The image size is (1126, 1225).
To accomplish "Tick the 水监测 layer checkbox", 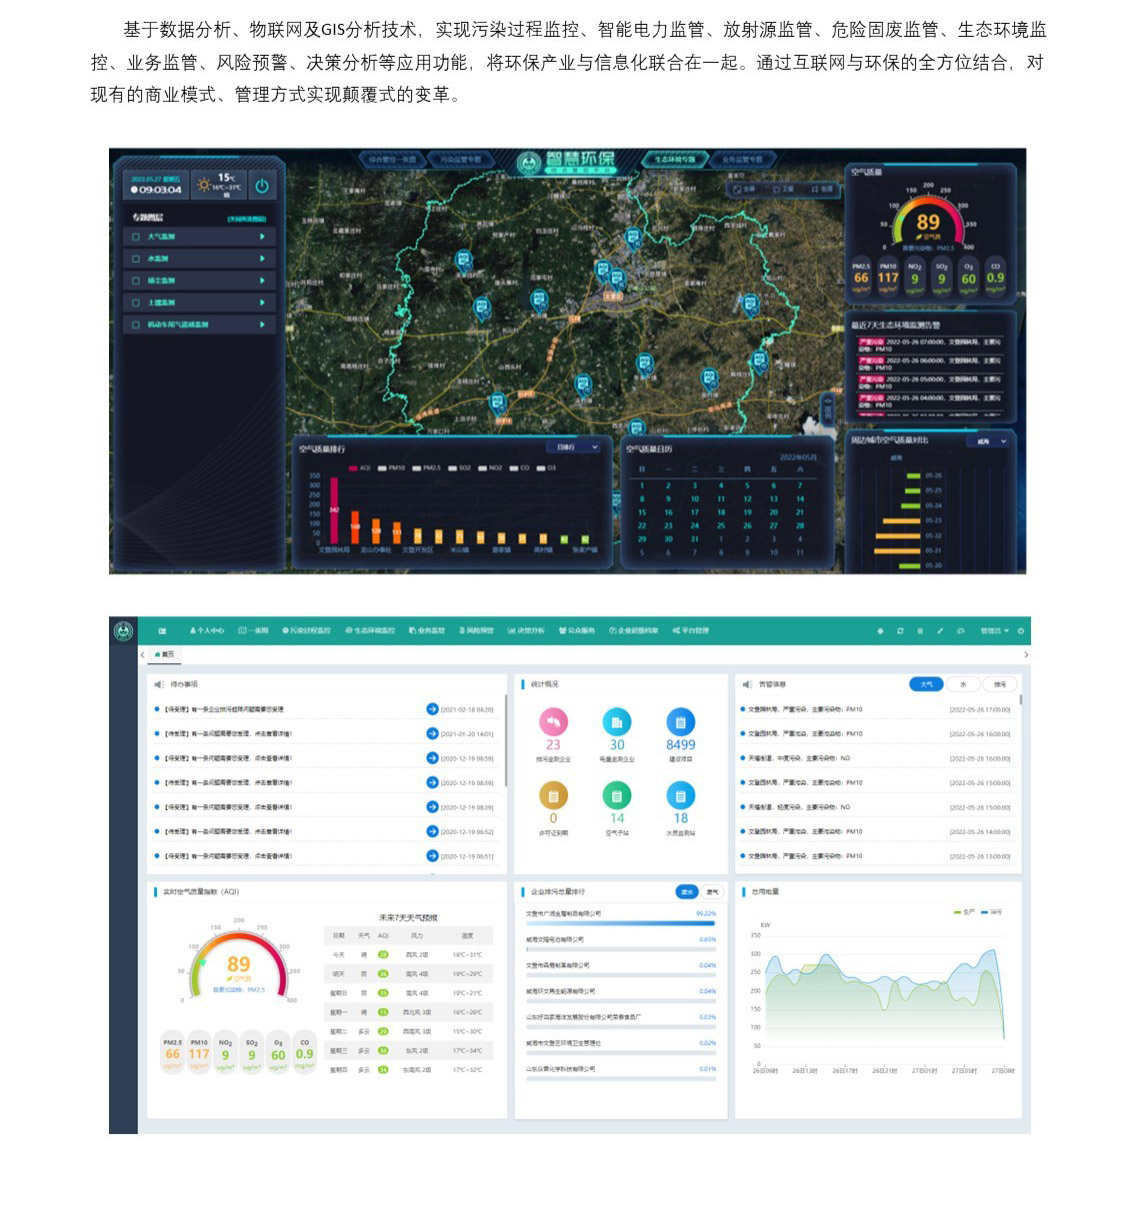I will pos(136,259).
